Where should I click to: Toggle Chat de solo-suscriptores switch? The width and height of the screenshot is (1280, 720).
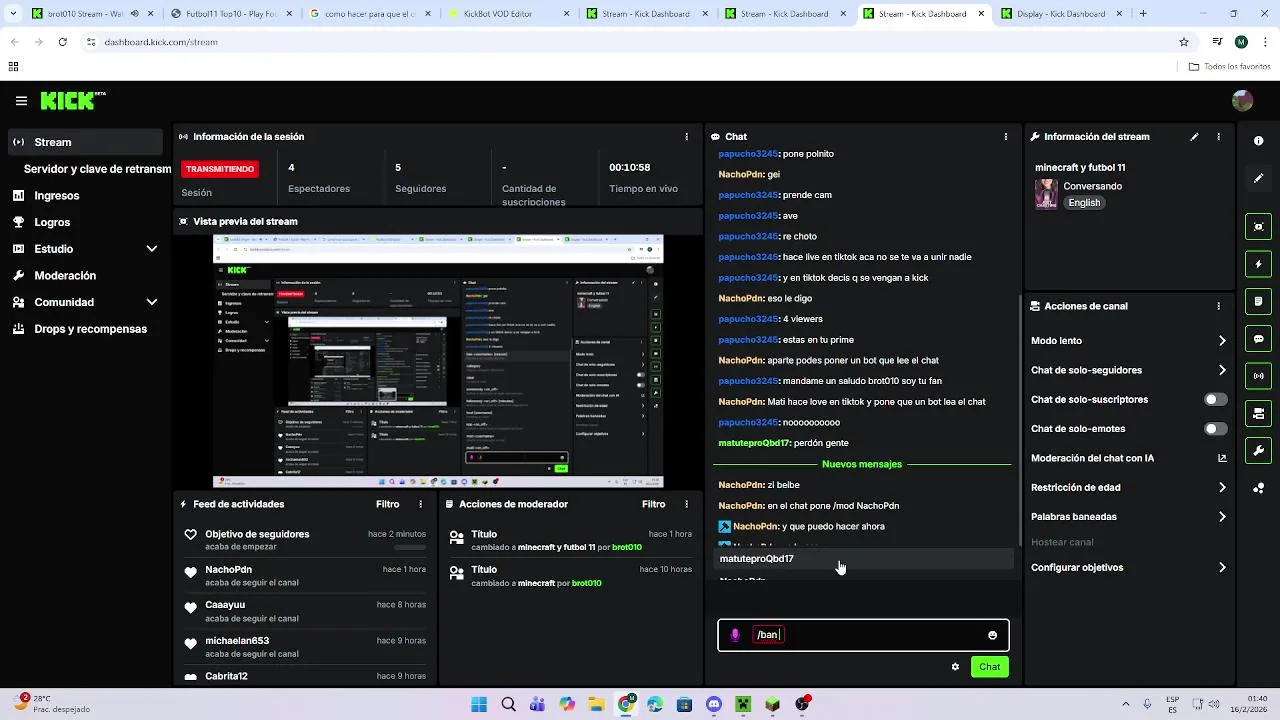tap(1215, 399)
